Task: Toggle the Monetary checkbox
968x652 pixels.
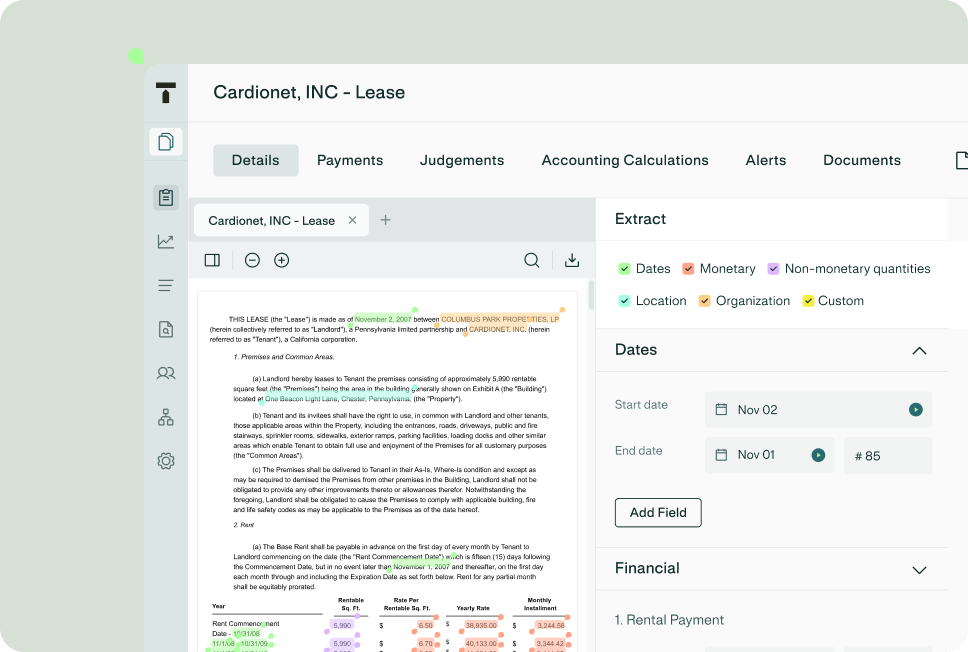Action: pos(688,269)
